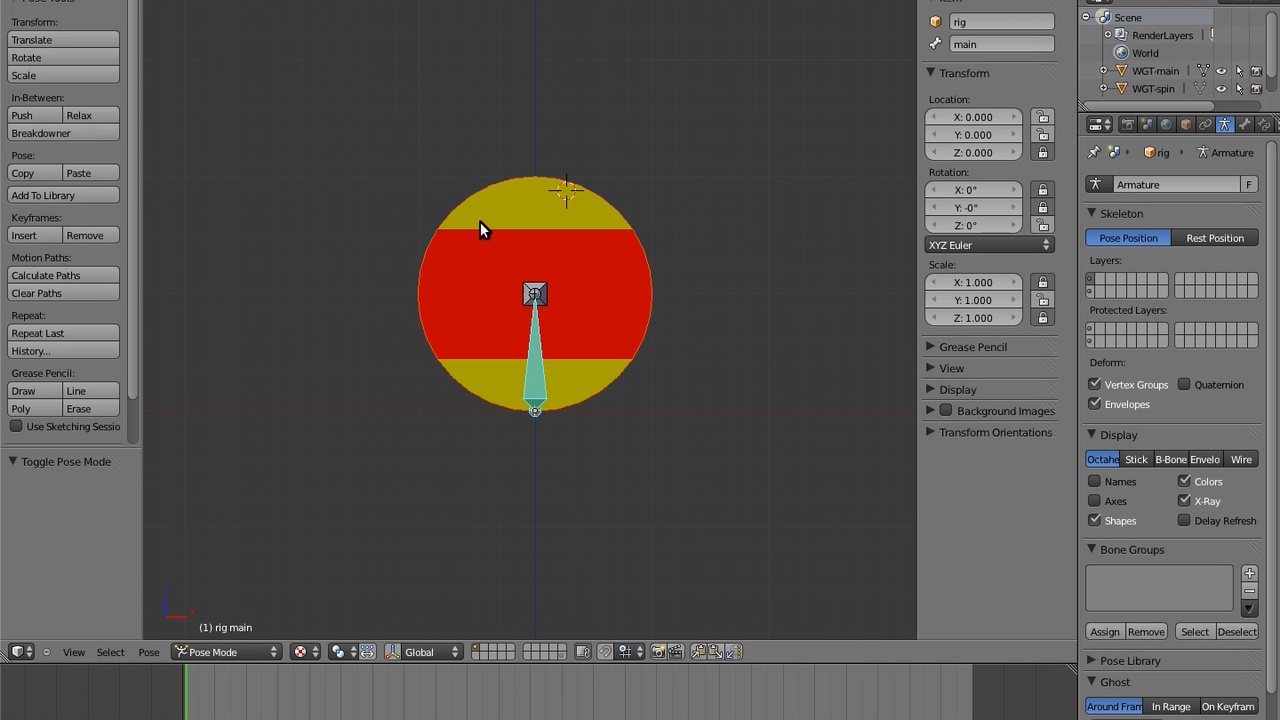Click the OpenGL render animation clapper icon

click(675, 652)
